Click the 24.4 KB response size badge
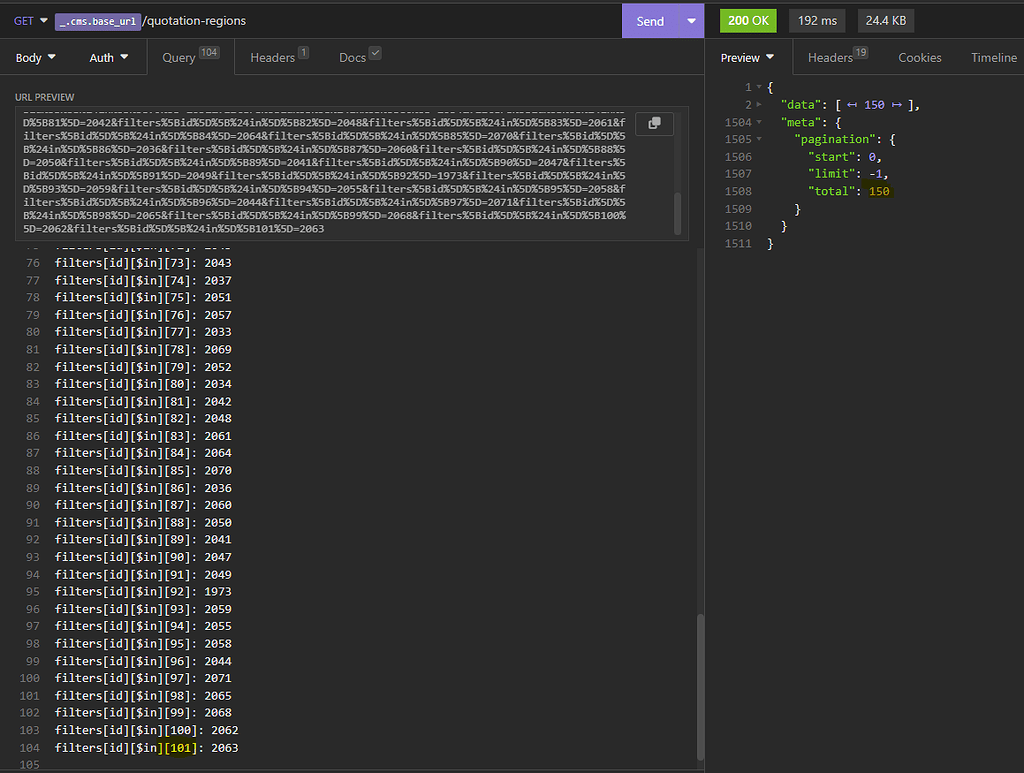The image size is (1024, 773). click(x=885, y=21)
